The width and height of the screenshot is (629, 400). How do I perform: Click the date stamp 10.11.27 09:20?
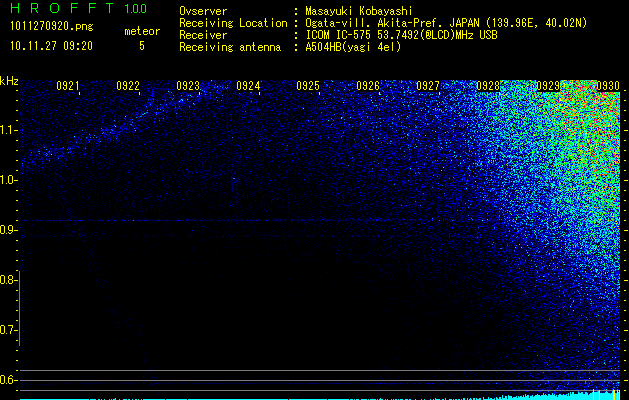click(51, 46)
